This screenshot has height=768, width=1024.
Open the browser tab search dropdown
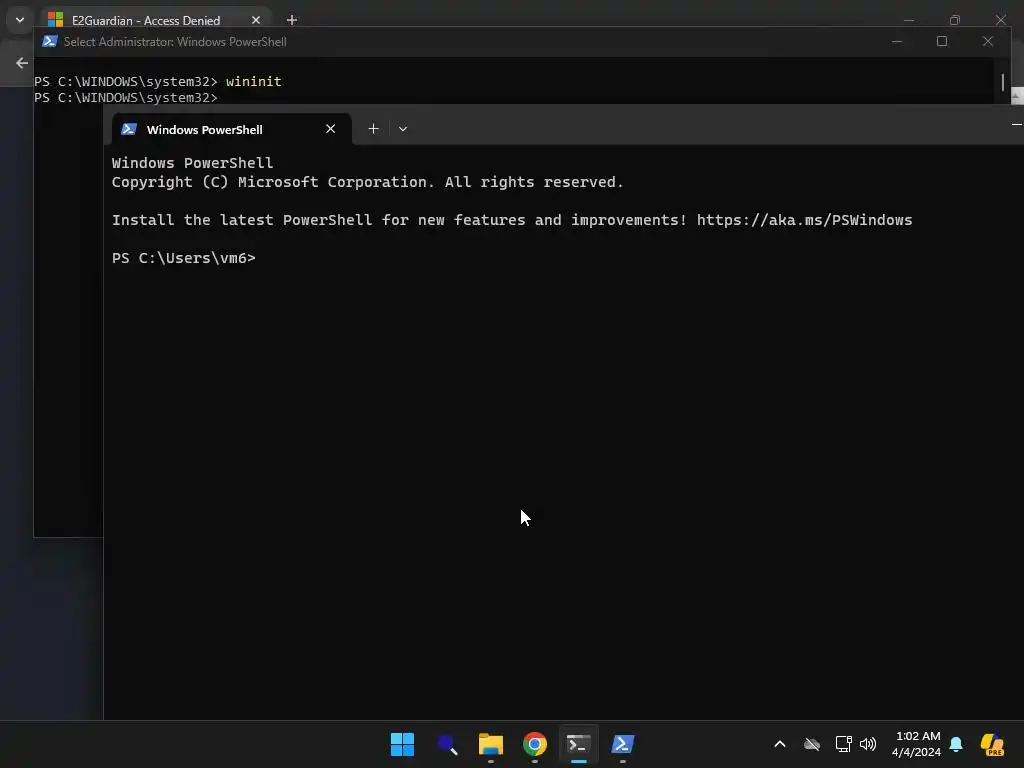pos(20,20)
